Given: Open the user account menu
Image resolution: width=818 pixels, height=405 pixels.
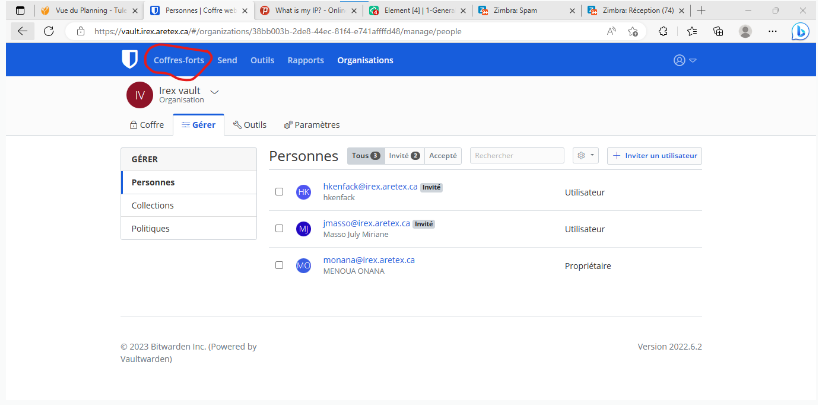Looking at the screenshot, I should pos(685,60).
